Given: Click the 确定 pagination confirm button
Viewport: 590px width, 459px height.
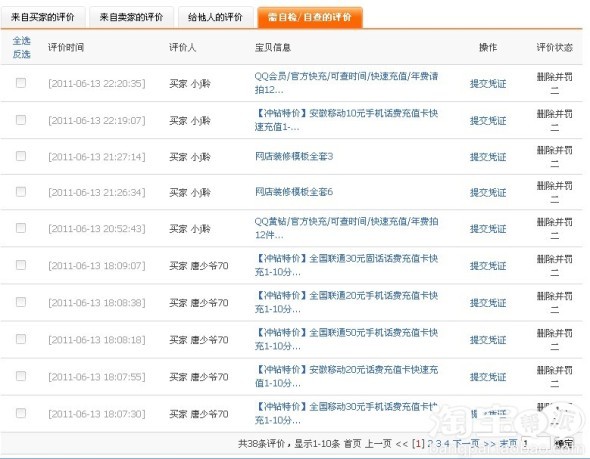Looking at the screenshot, I should [x=564, y=444].
